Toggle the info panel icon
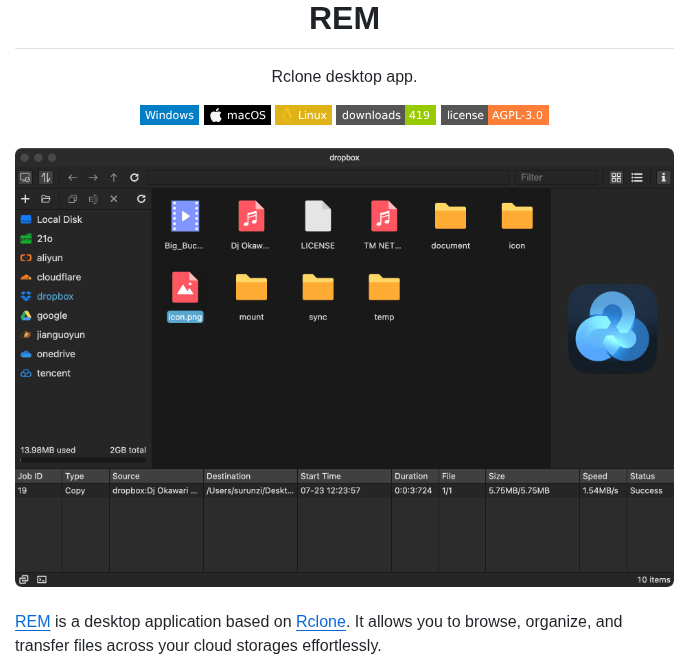The image size is (687, 660). [663, 177]
